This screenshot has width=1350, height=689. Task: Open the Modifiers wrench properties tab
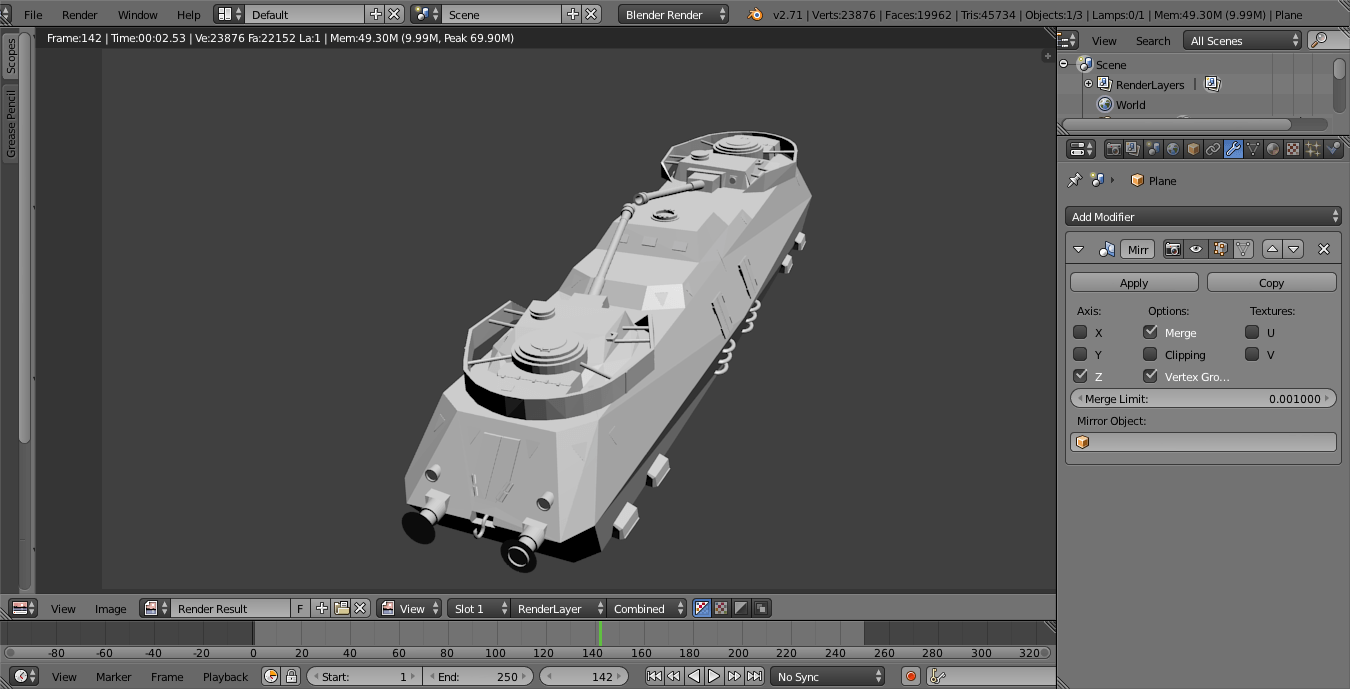point(1233,149)
